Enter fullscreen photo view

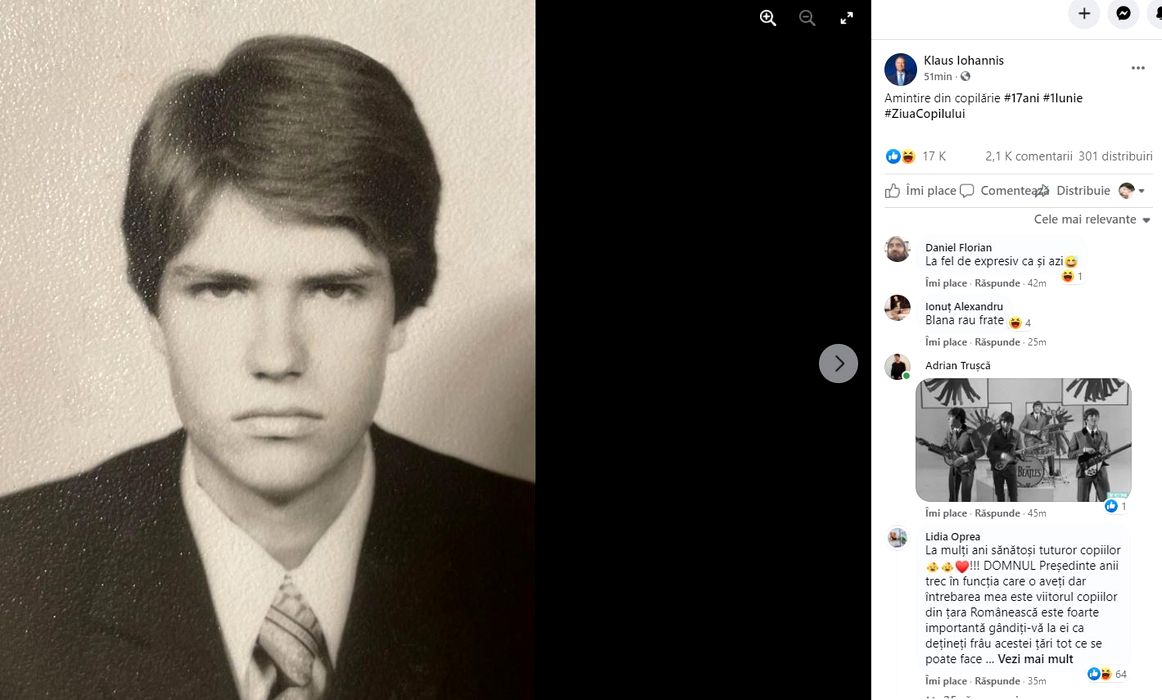847,18
